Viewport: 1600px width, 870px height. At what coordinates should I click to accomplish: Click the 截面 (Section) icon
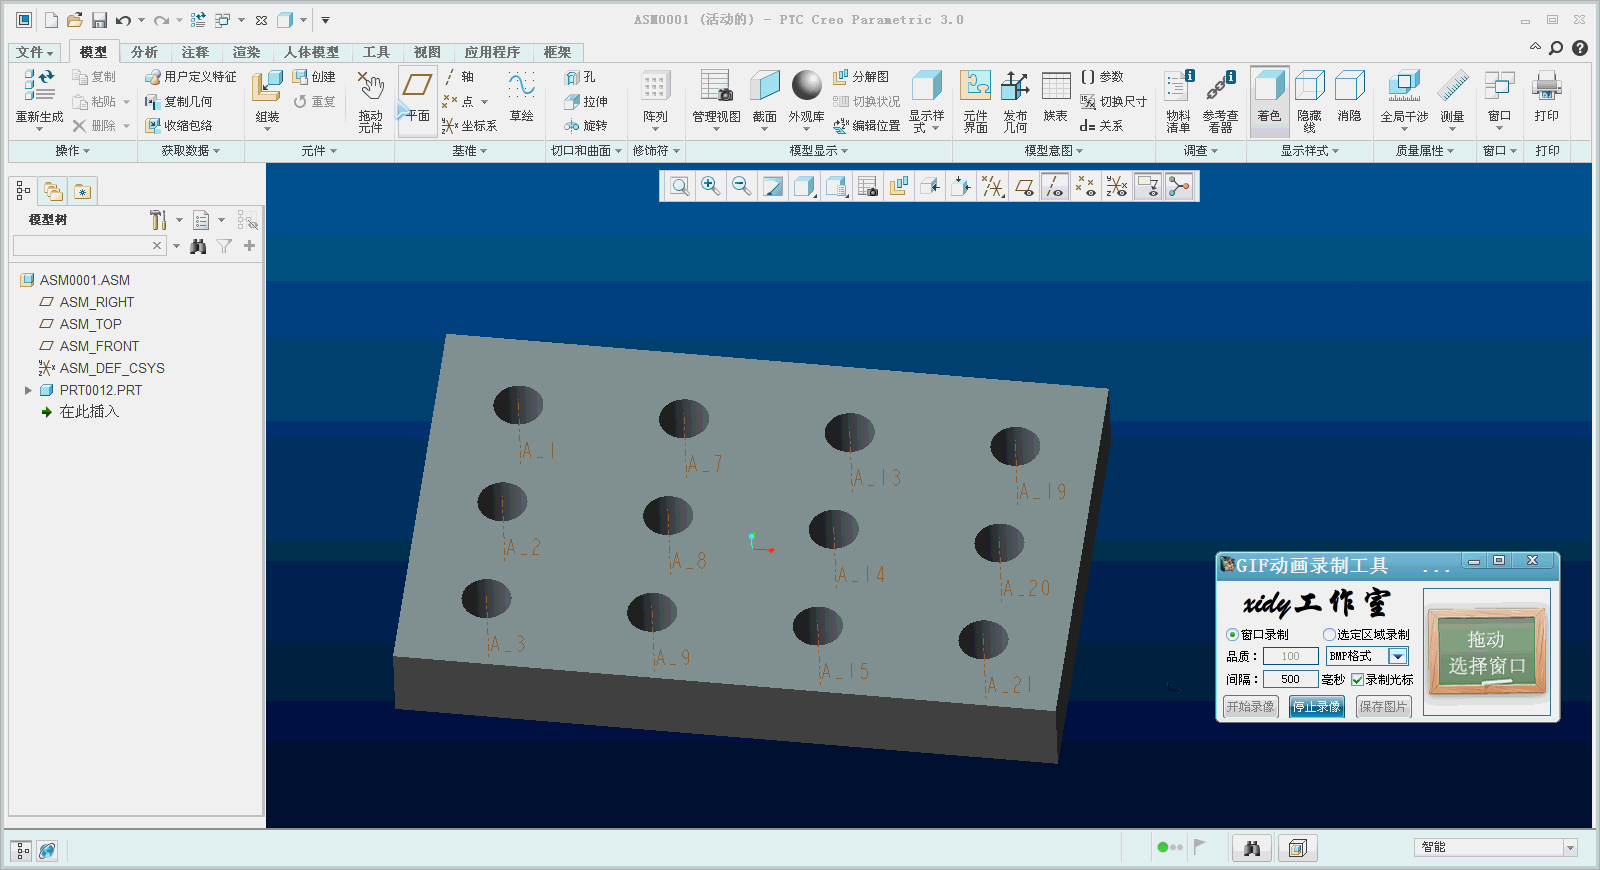point(765,87)
